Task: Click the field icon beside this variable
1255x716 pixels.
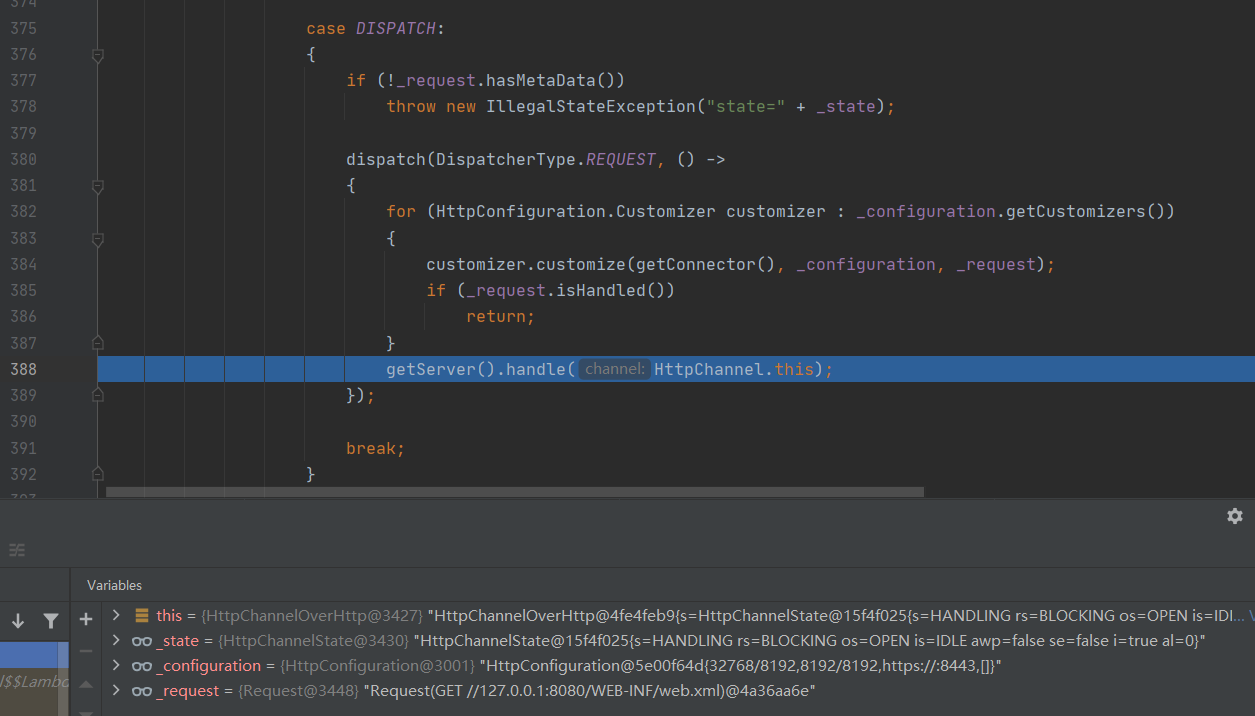Action: pos(141,616)
